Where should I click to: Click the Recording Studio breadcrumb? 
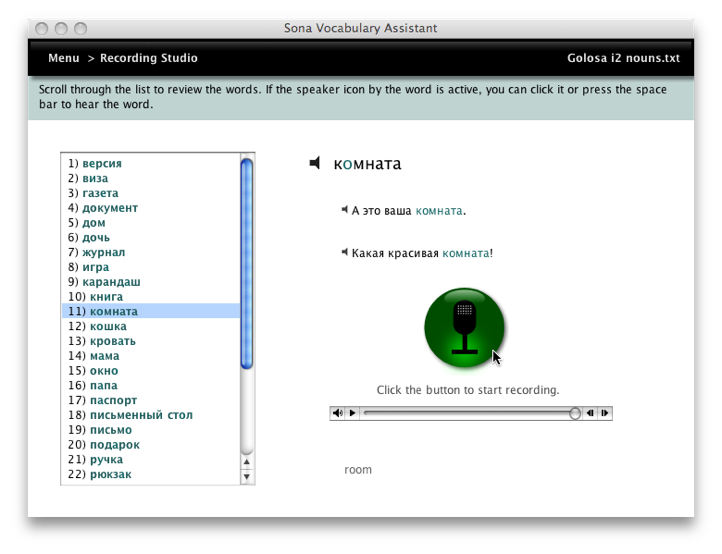[149, 58]
